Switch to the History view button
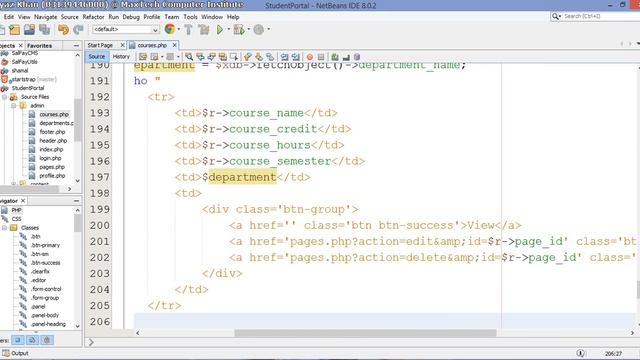Screen dimensions: 640x360 coord(121,57)
